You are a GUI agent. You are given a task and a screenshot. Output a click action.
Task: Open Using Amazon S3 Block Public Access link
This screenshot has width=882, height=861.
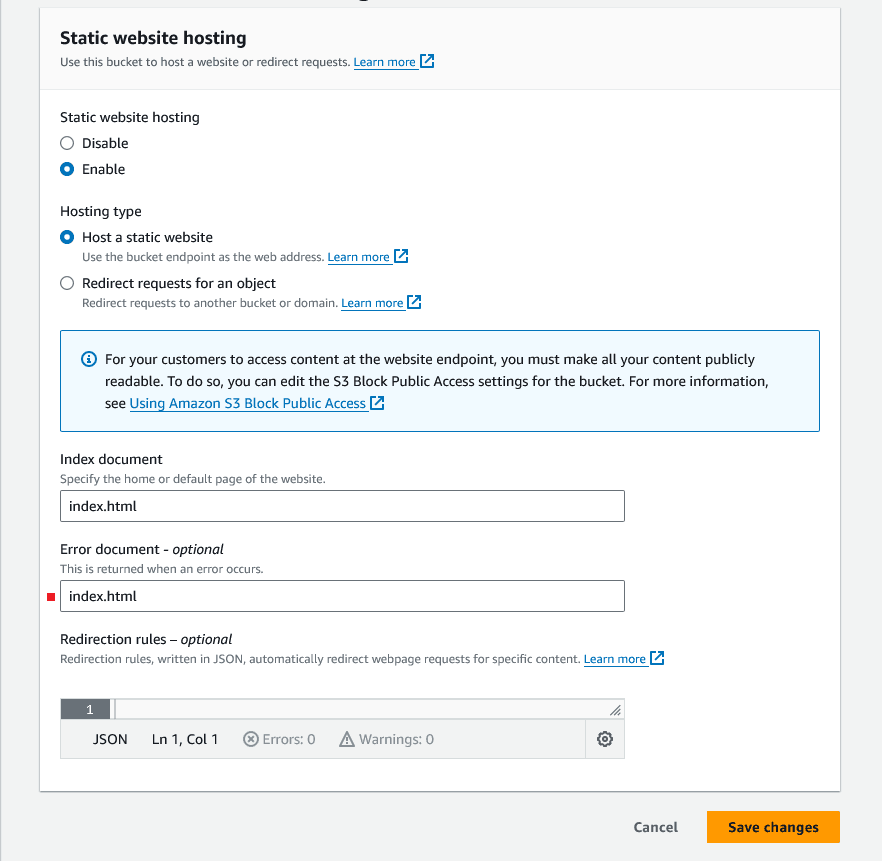pos(249,403)
